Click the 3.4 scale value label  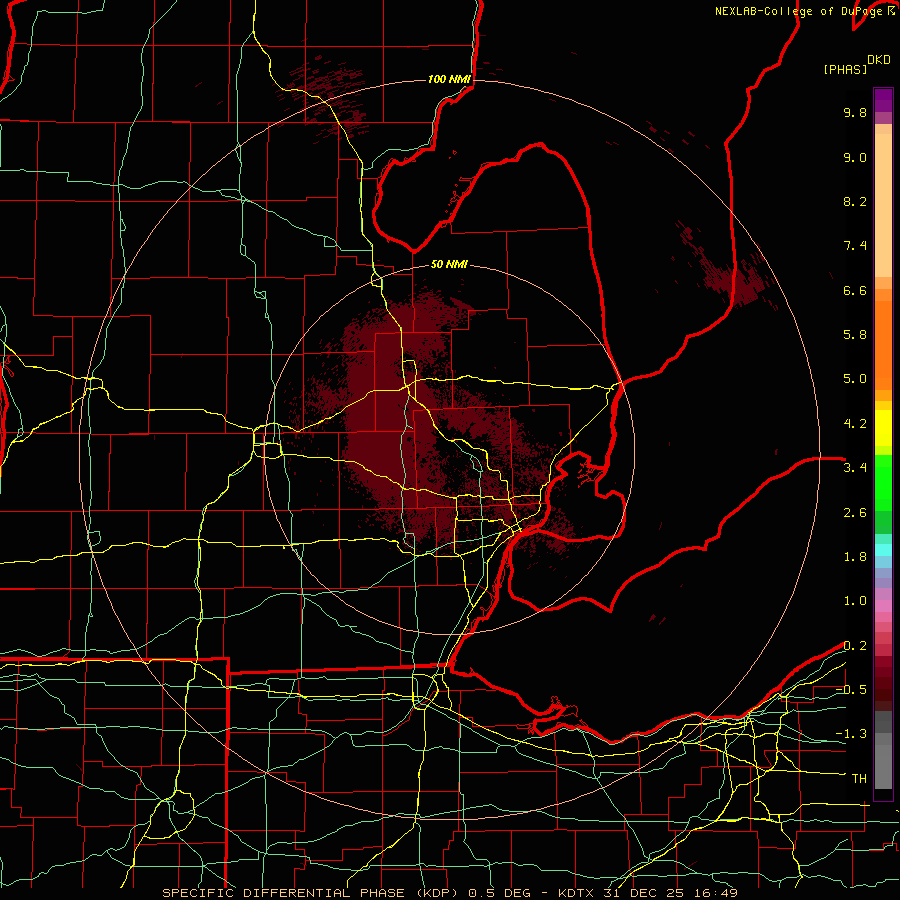tap(855, 468)
